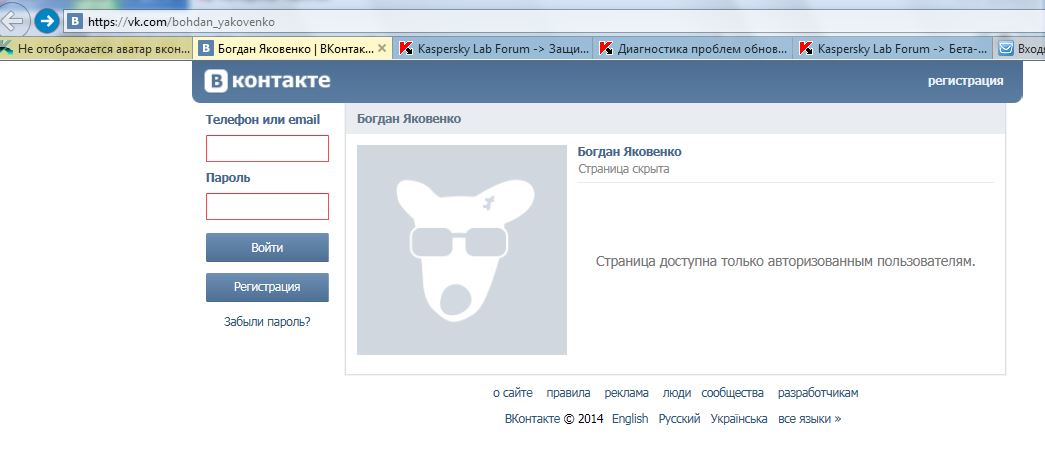Click 'Богдан Яковенко' page title bar
This screenshot has height=467, width=1045.
pyautogui.click(x=675, y=119)
